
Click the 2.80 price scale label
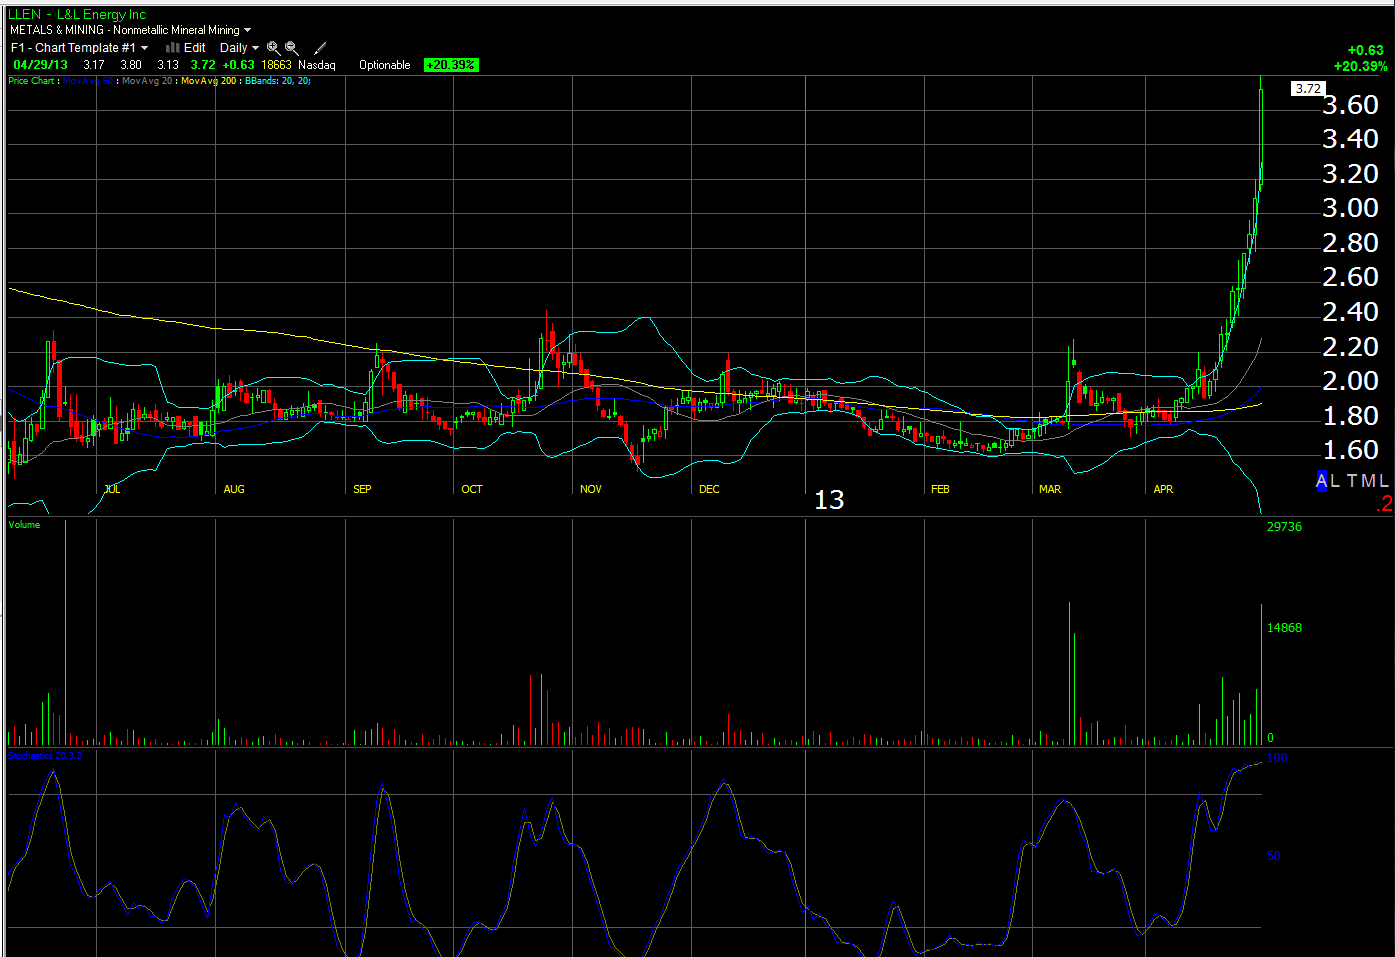(1350, 243)
